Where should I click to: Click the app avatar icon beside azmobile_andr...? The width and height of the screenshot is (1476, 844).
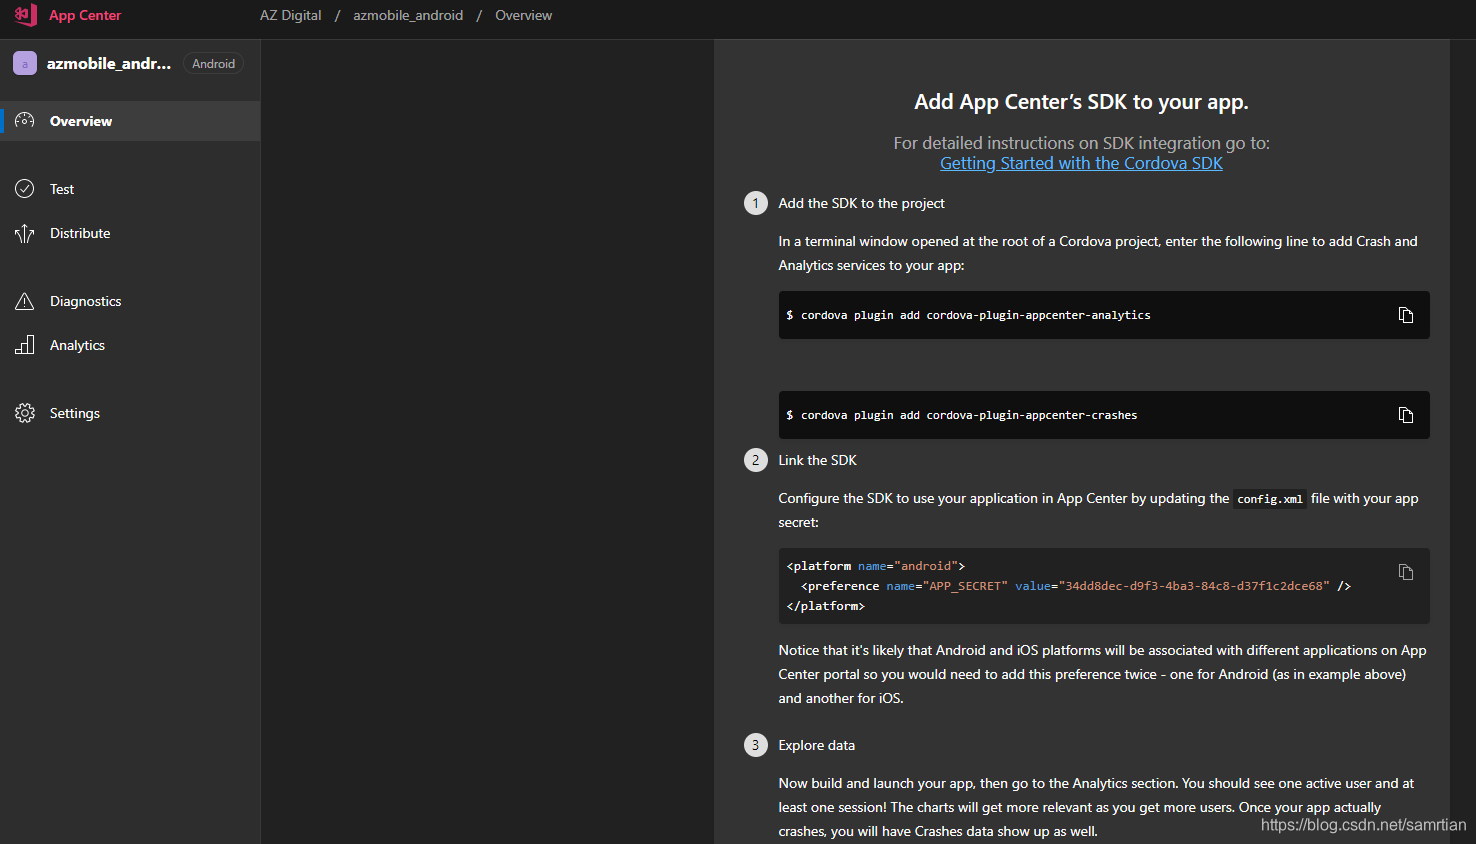pyautogui.click(x=24, y=62)
